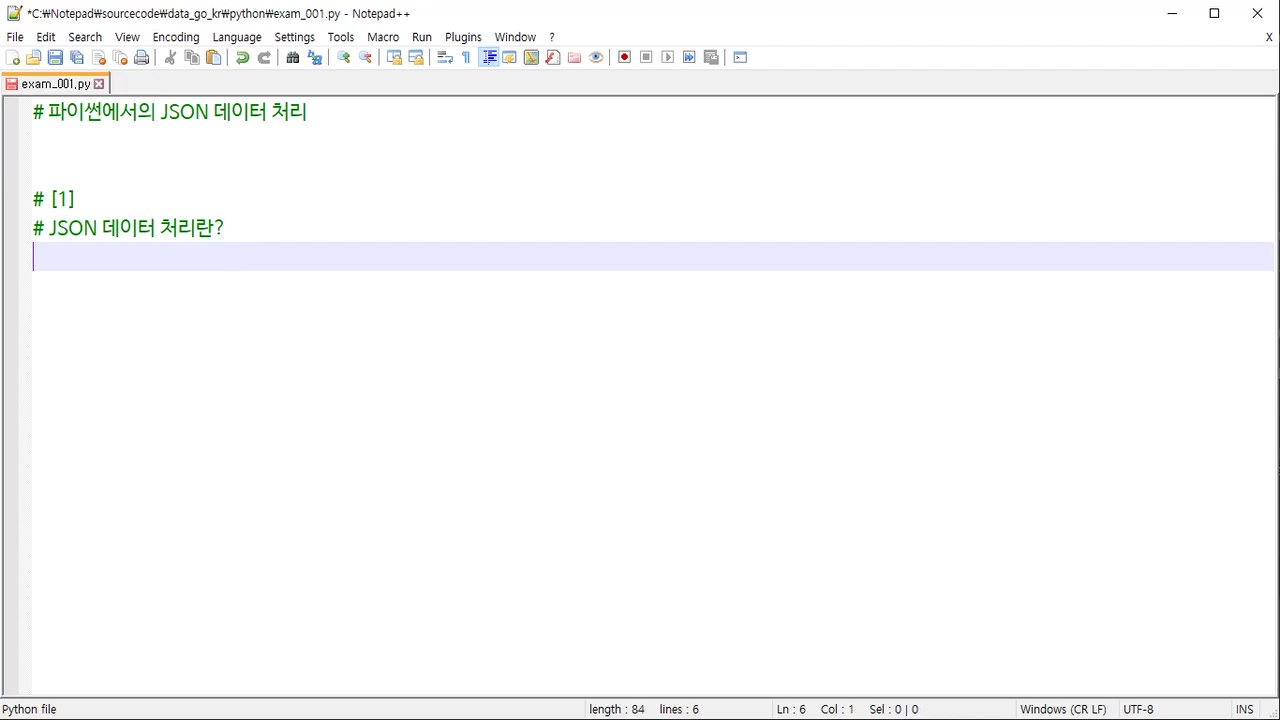Open the Plugins menu
This screenshot has height=720, width=1280.
(x=463, y=37)
